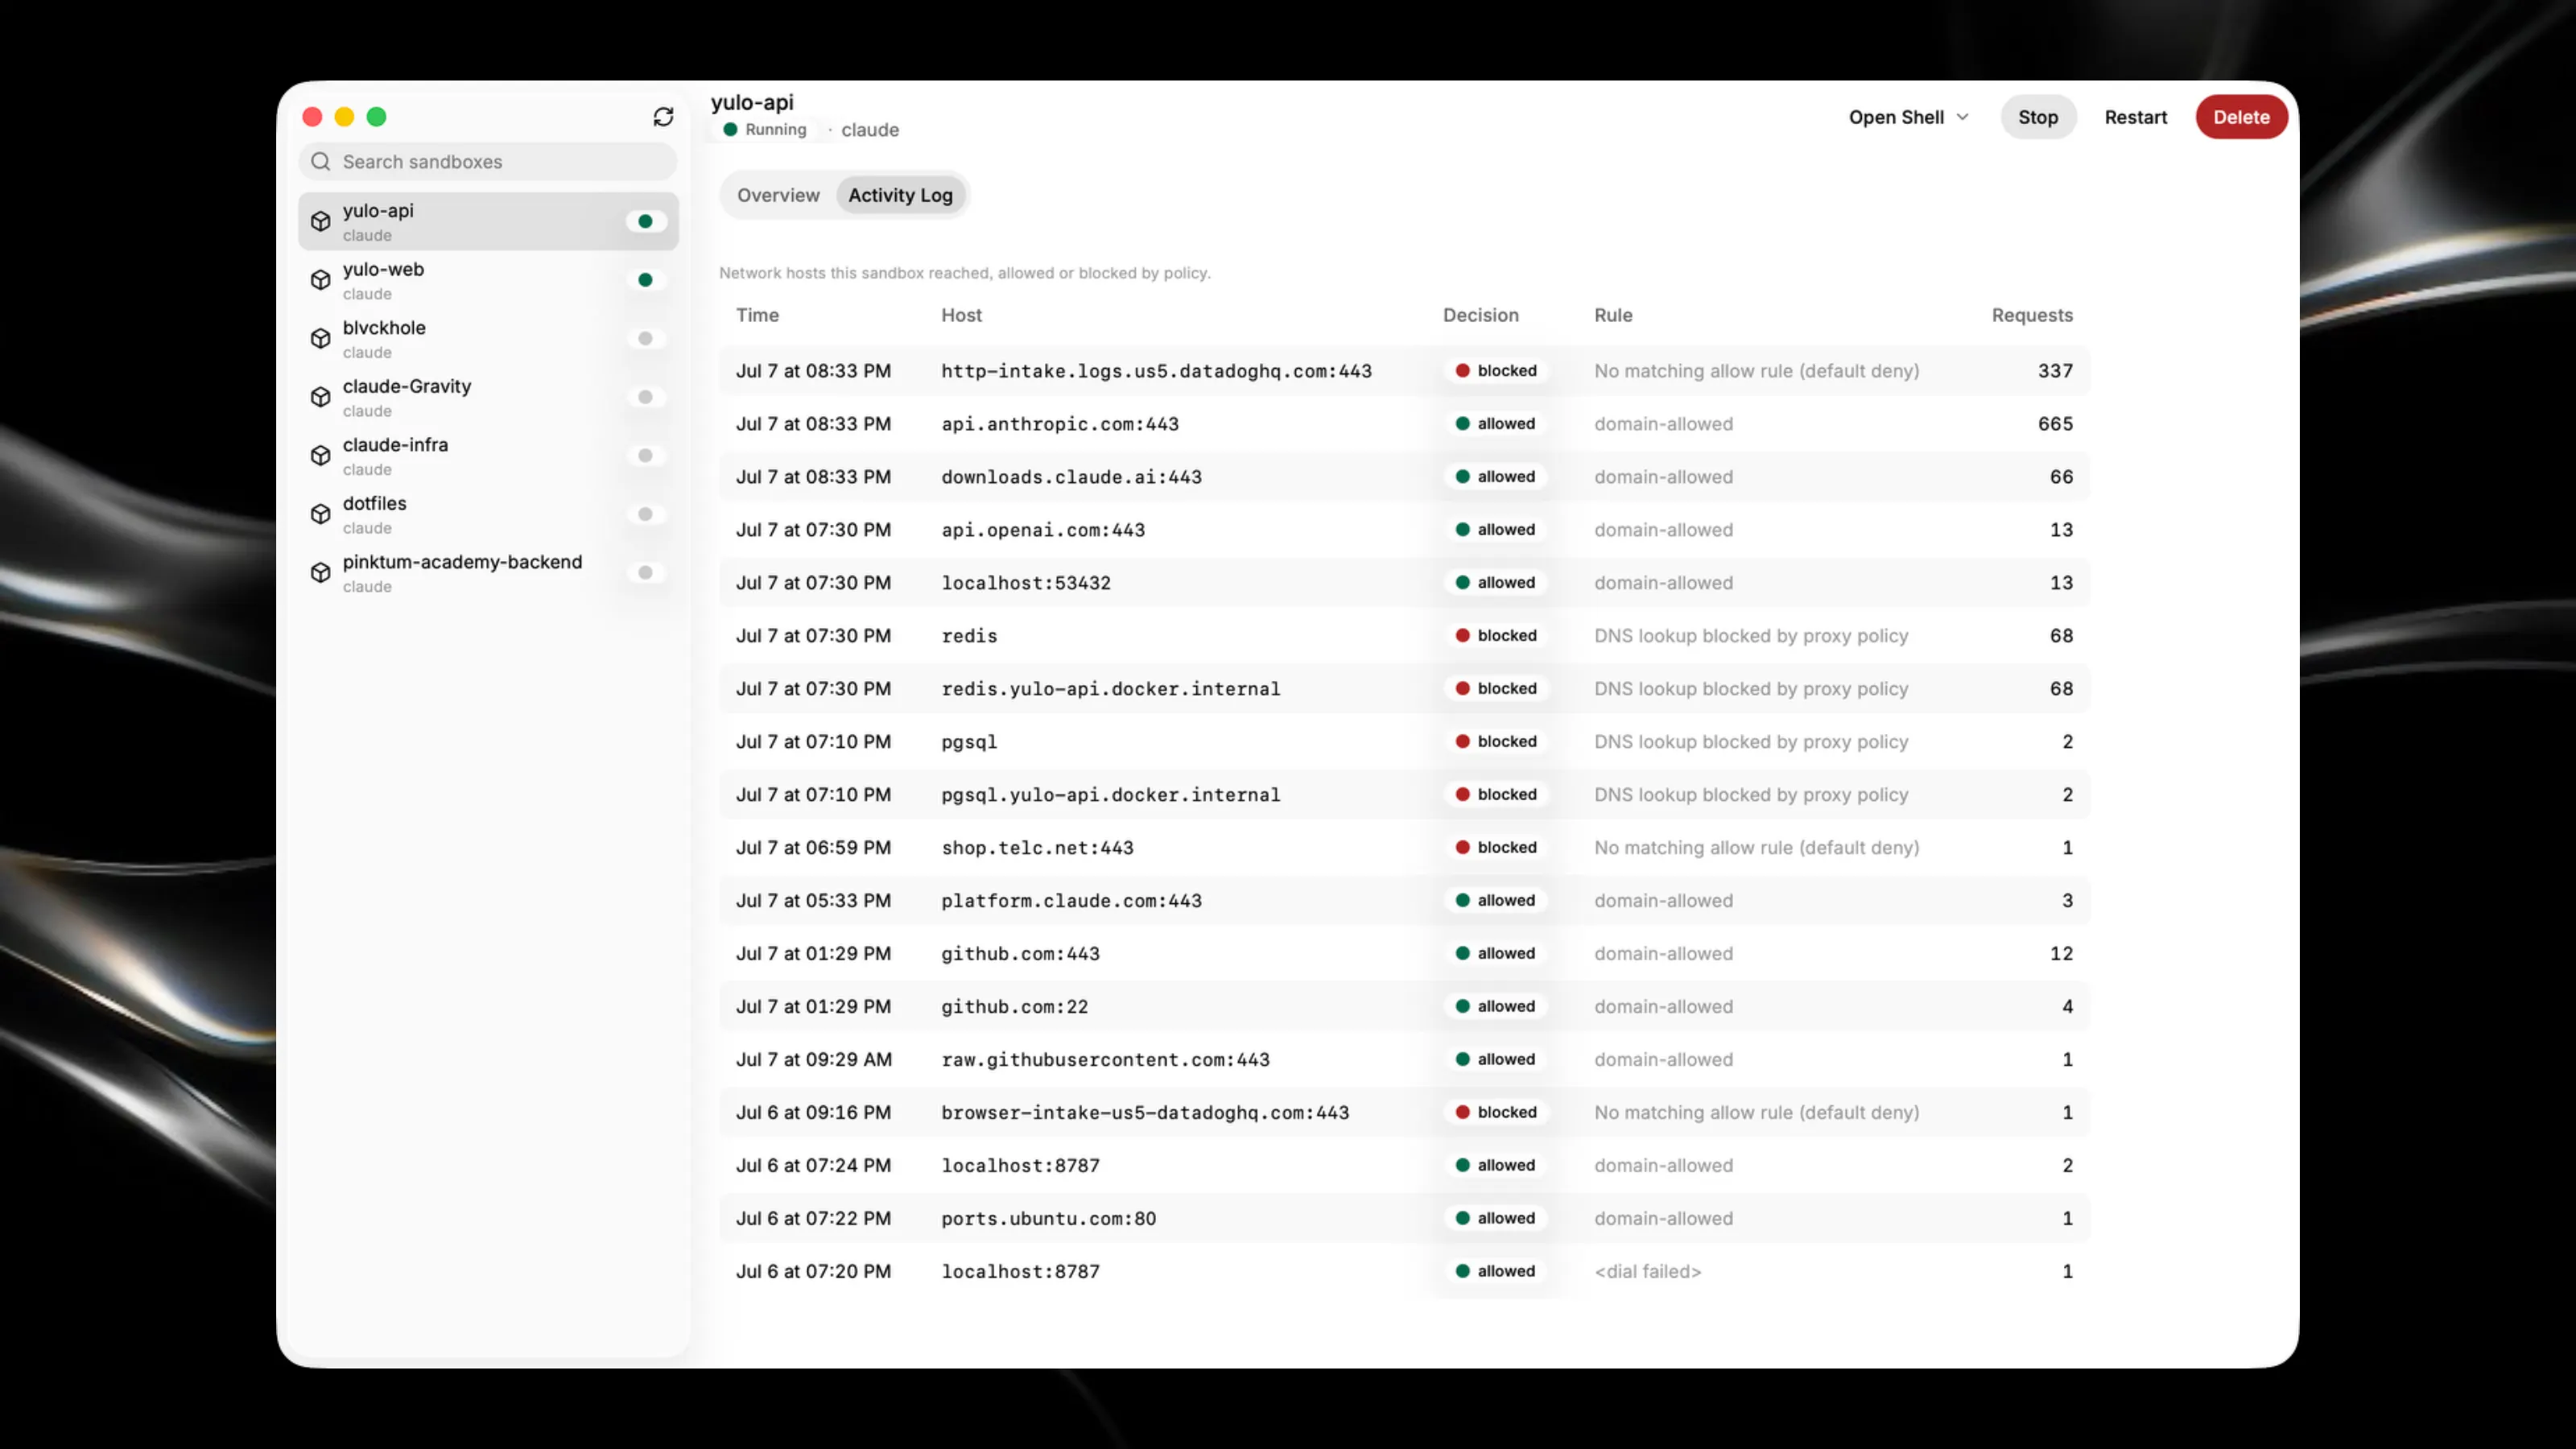Viewport: 2576px width, 1449px height.
Task: Select the pinktum-academy-backend sandbox in sidebar
Action: 488,572
